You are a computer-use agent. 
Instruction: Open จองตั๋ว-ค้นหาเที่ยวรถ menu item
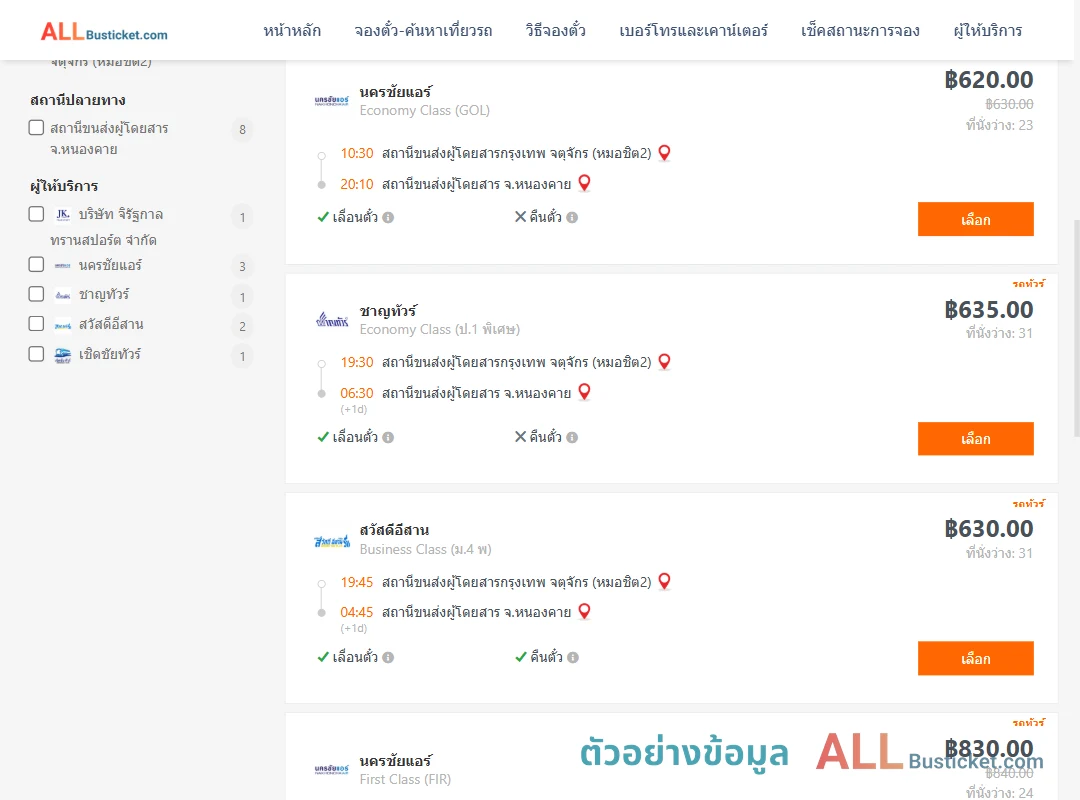click(423, 30)
